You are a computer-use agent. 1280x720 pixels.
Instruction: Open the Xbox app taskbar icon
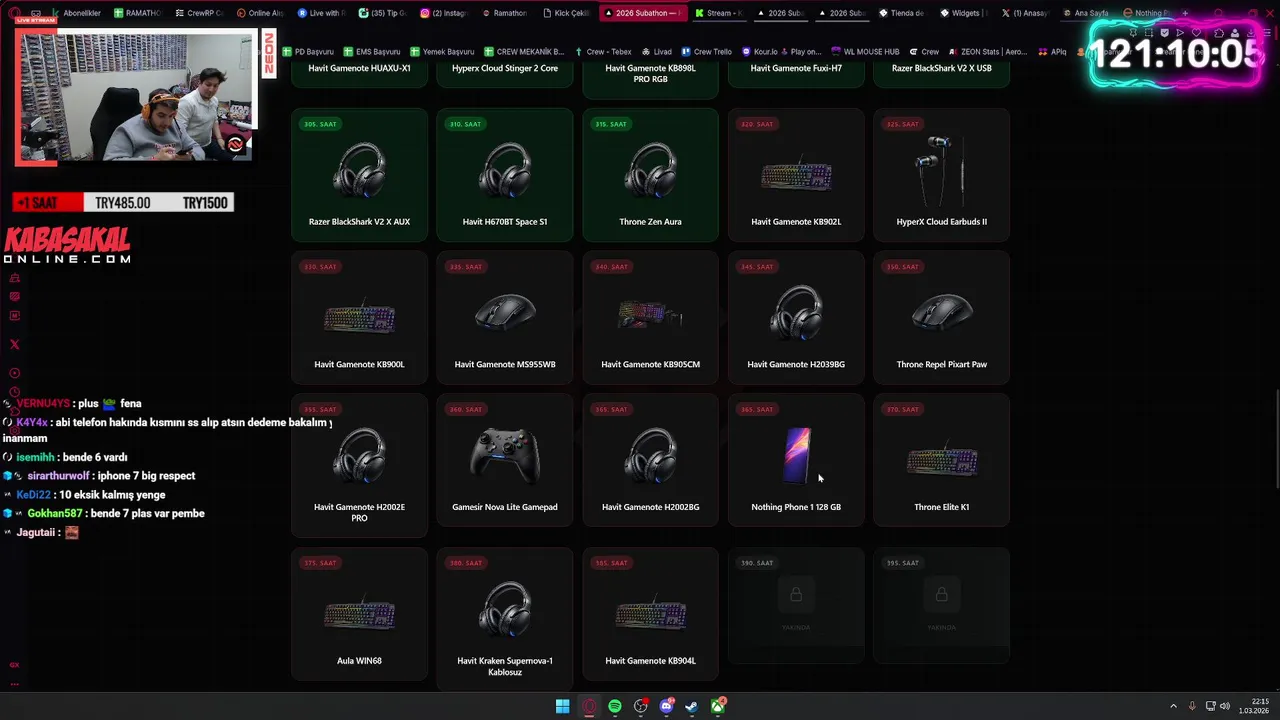point(718,706)
